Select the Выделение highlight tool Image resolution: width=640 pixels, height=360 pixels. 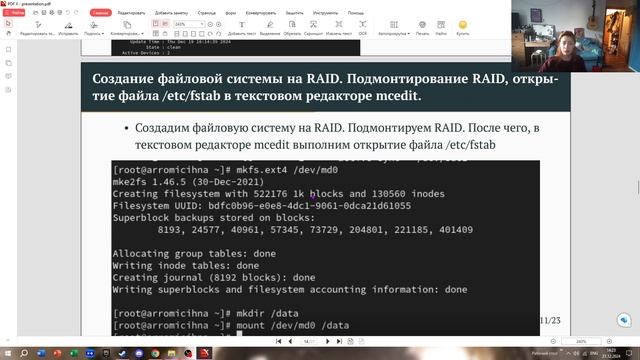tap(270, 28)
